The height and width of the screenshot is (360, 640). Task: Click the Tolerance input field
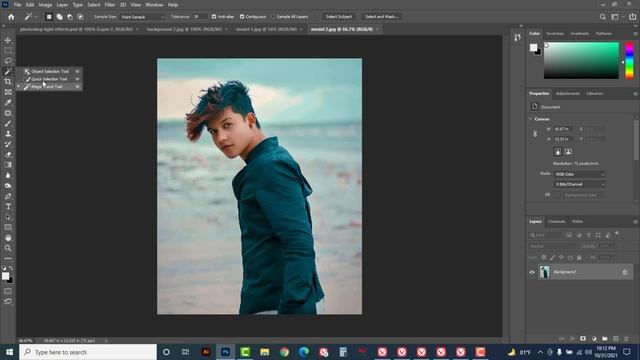click(x=200, y=17)
